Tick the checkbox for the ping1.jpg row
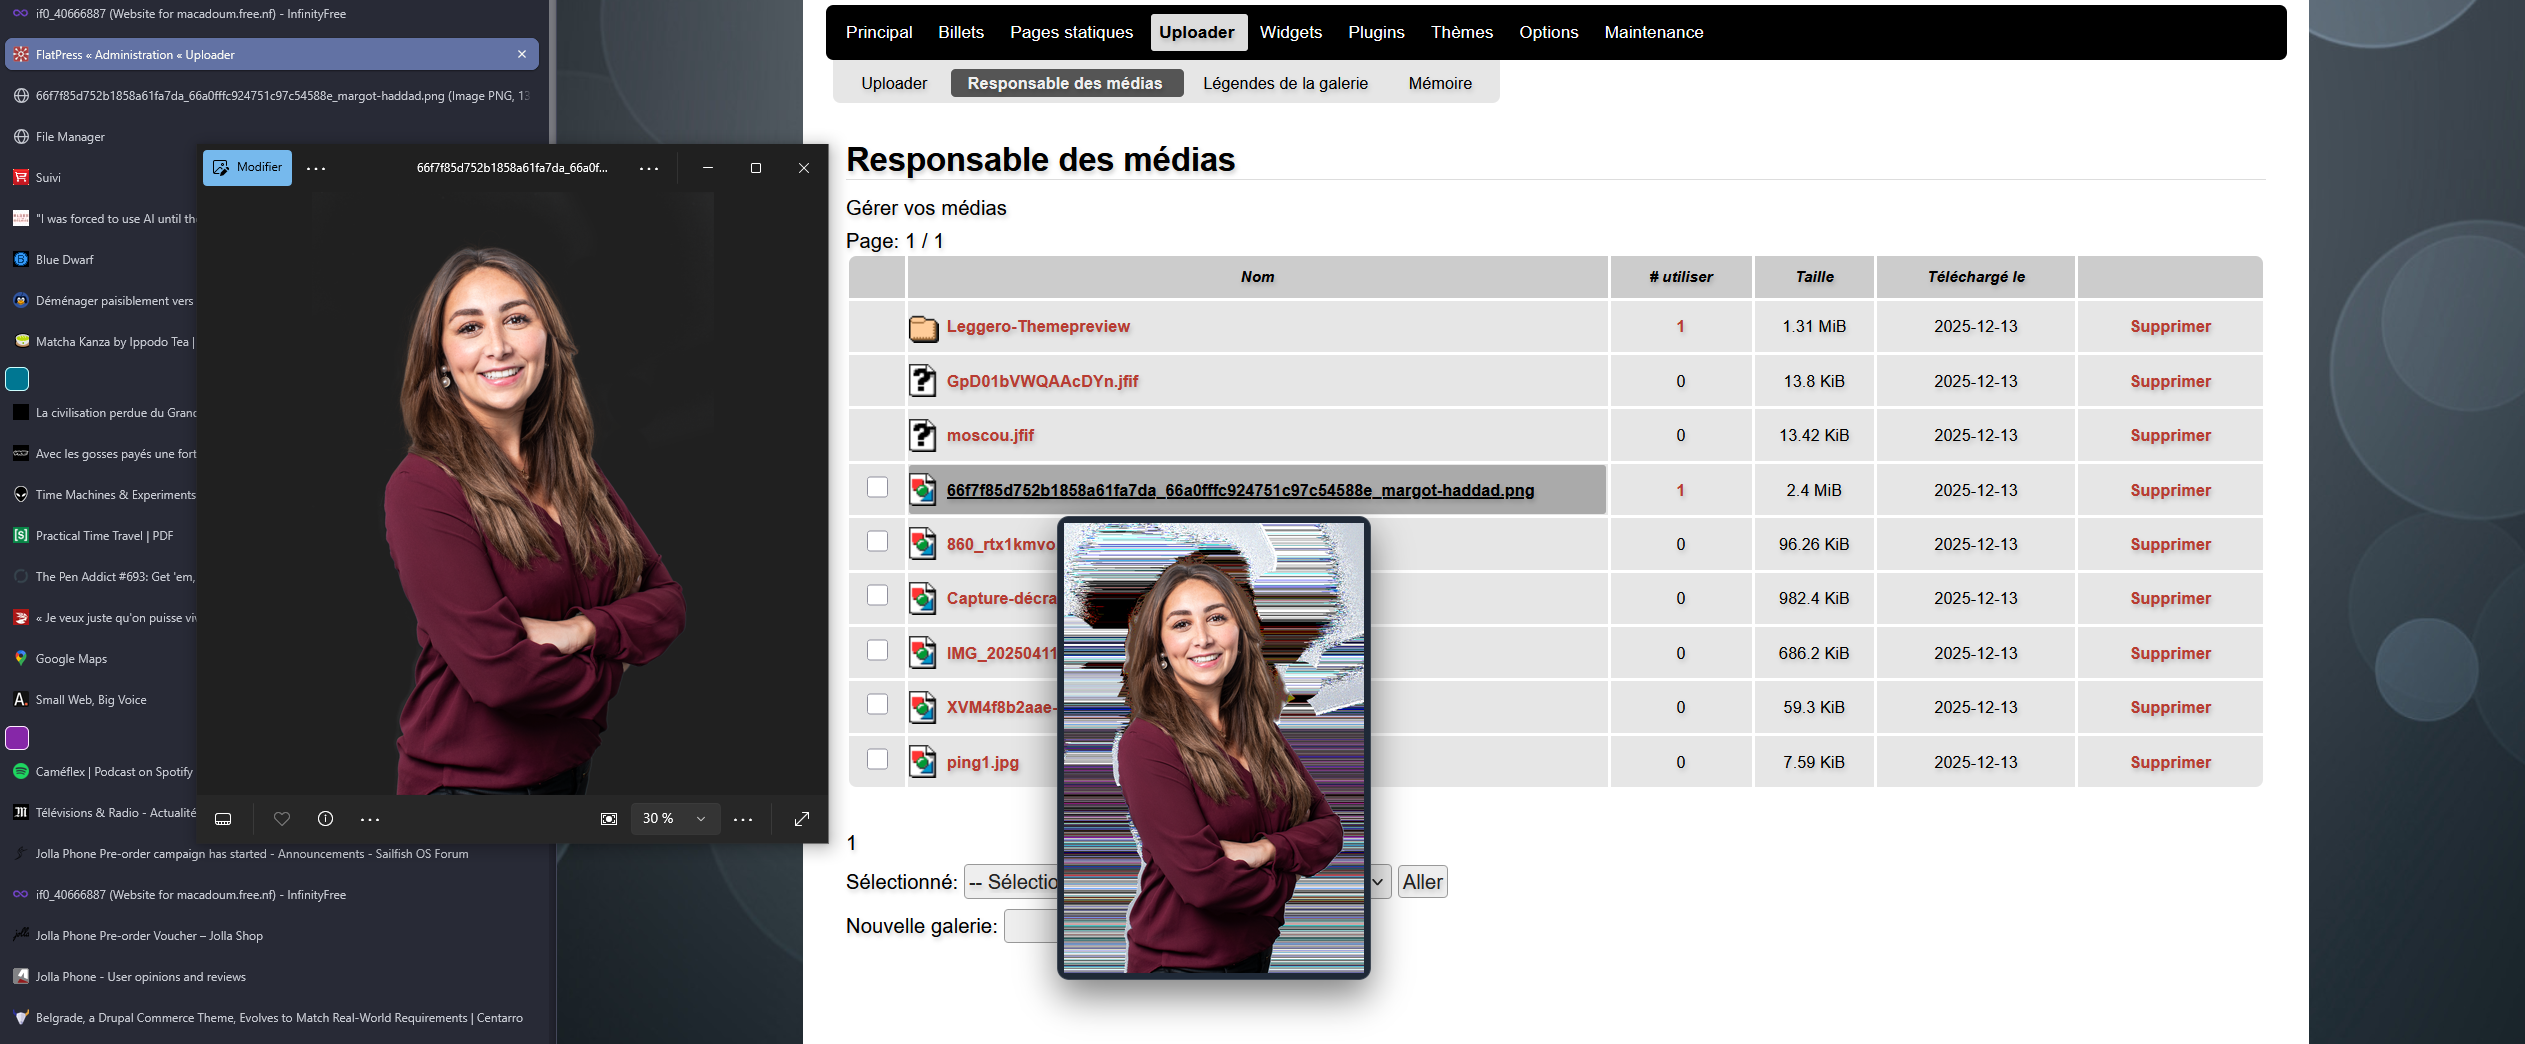The image size is (2525, 1044). click(877, 759)
